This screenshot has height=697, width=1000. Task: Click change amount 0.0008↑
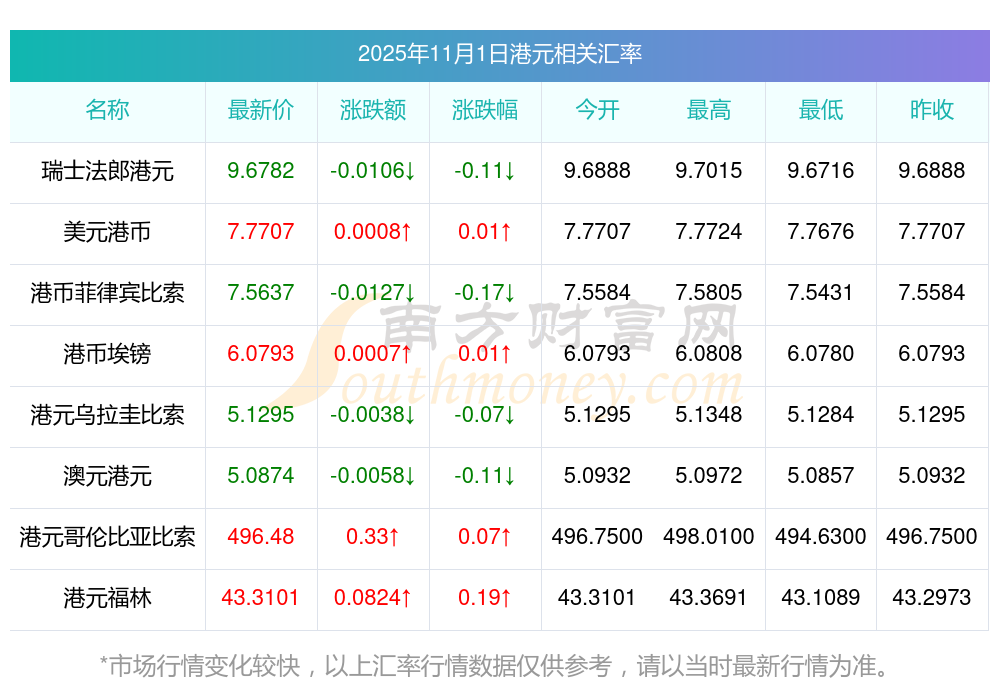pos(372,231)
